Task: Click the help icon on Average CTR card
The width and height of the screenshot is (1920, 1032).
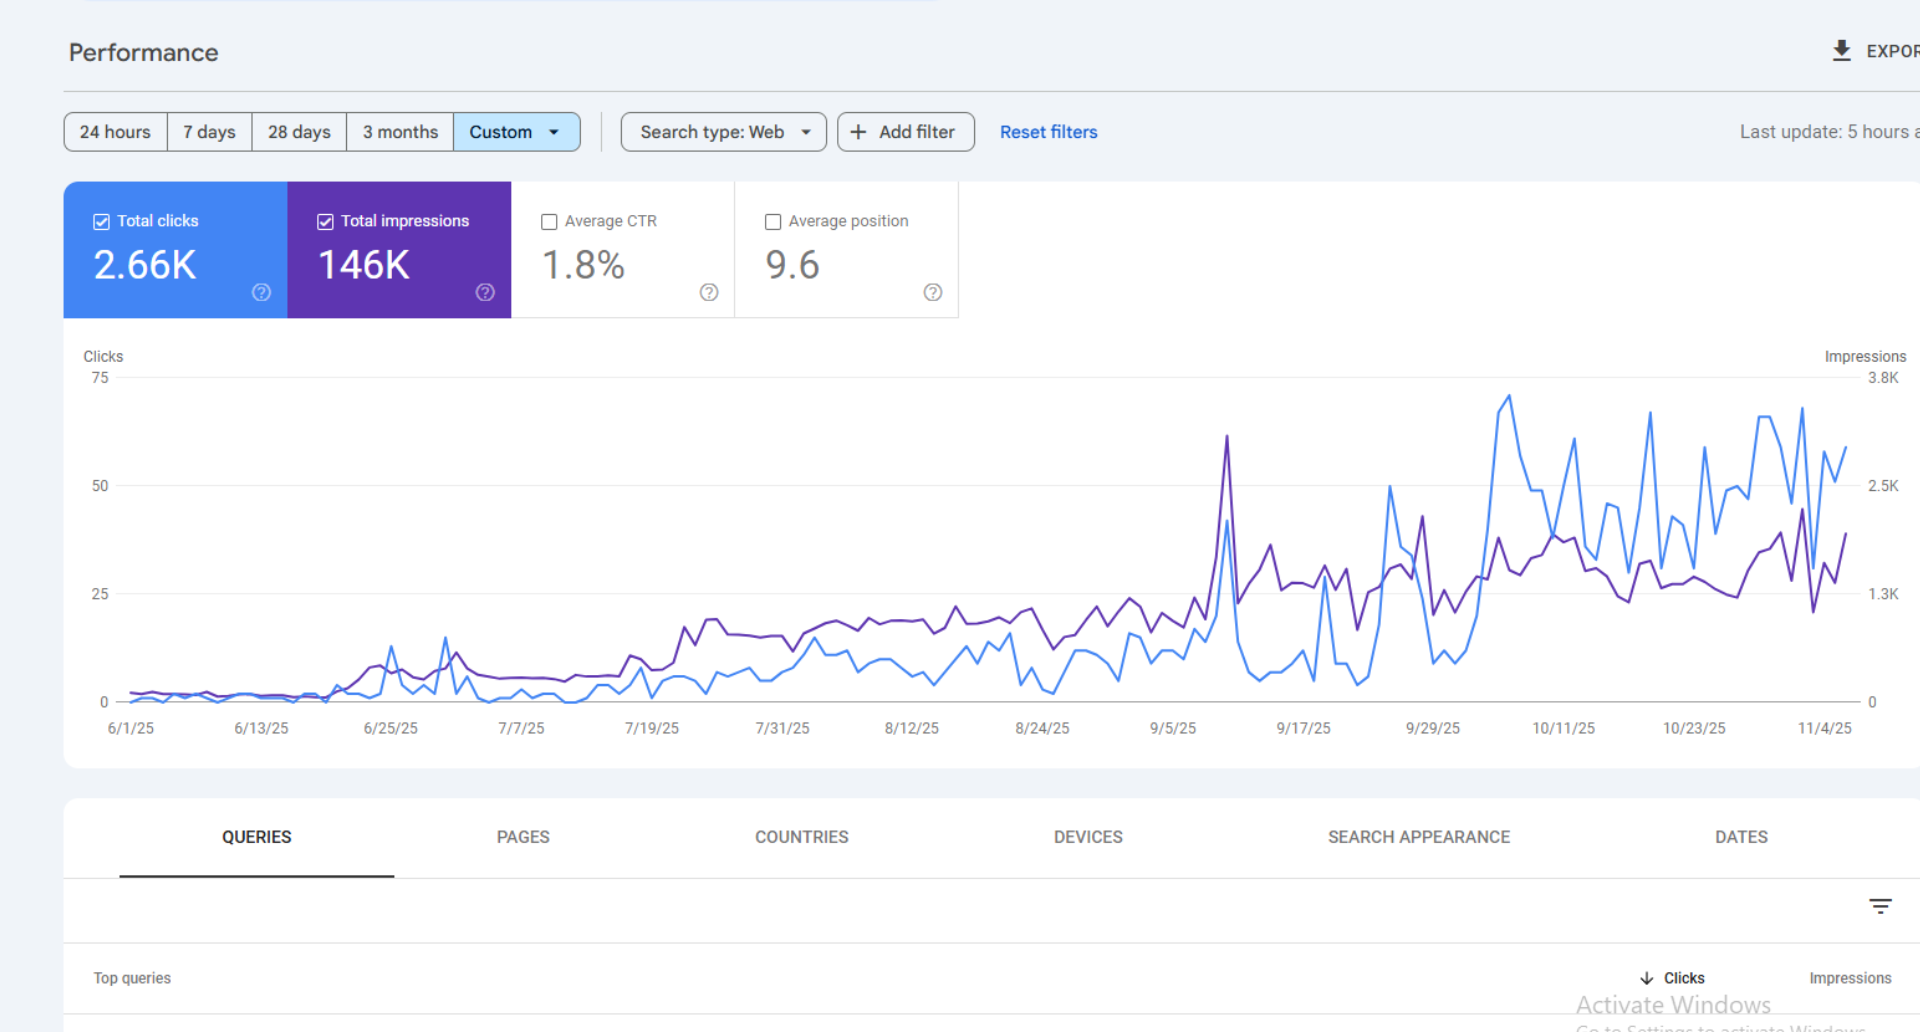Action: pos(709,292)
